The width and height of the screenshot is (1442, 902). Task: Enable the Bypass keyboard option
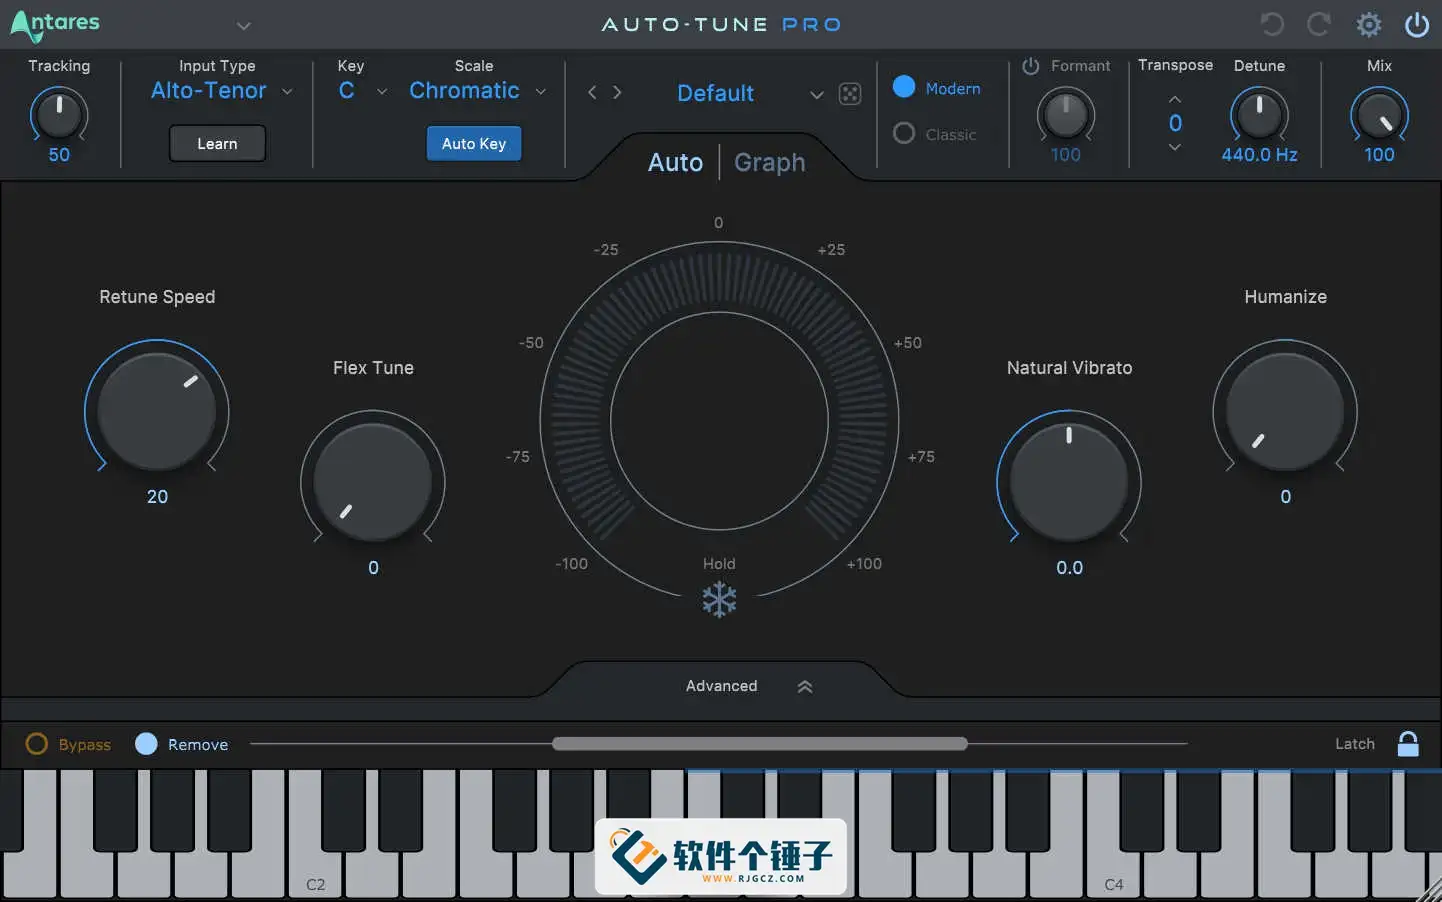coord(36,744)
